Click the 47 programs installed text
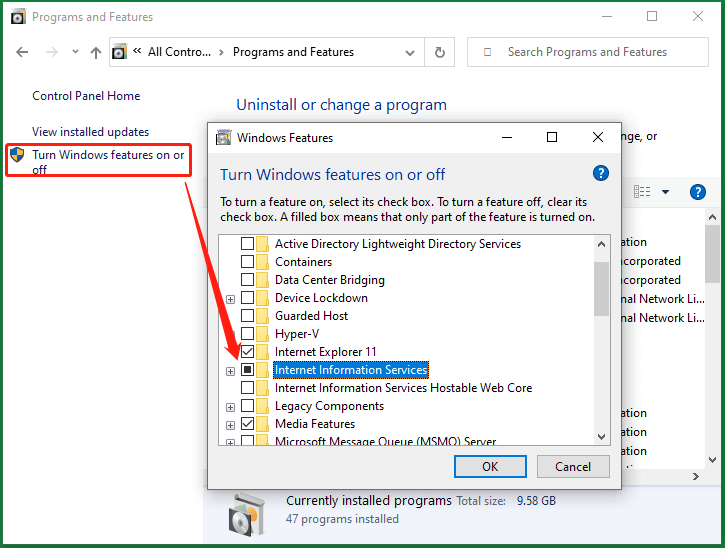725x548 pixels. (342, 519)
